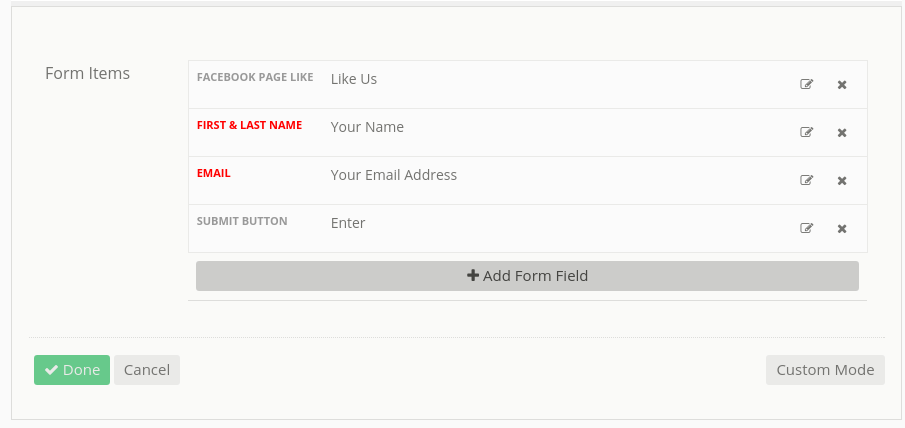The height and width of the screenshot is (428, 905).
Task: Edit the First & Last Name field
Action: coord(806,132)
